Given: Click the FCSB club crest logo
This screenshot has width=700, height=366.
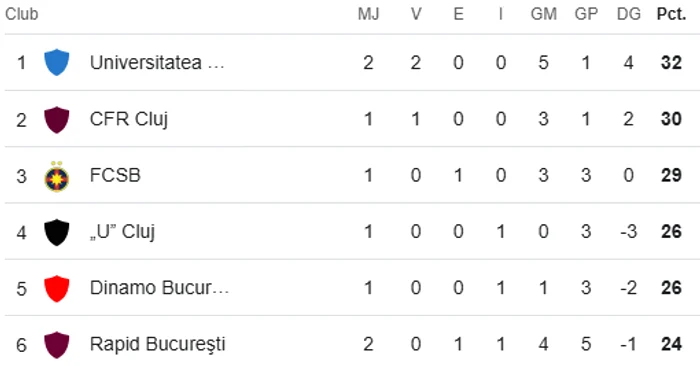Looking at the screenshot, I should coord(57,176).
